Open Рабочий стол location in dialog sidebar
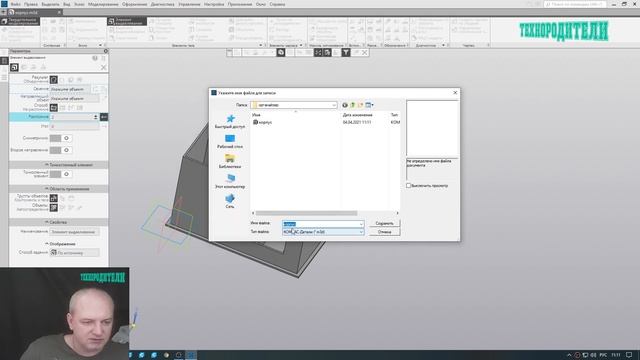Screen dimensions: 640x360 [x=230, y=141]
